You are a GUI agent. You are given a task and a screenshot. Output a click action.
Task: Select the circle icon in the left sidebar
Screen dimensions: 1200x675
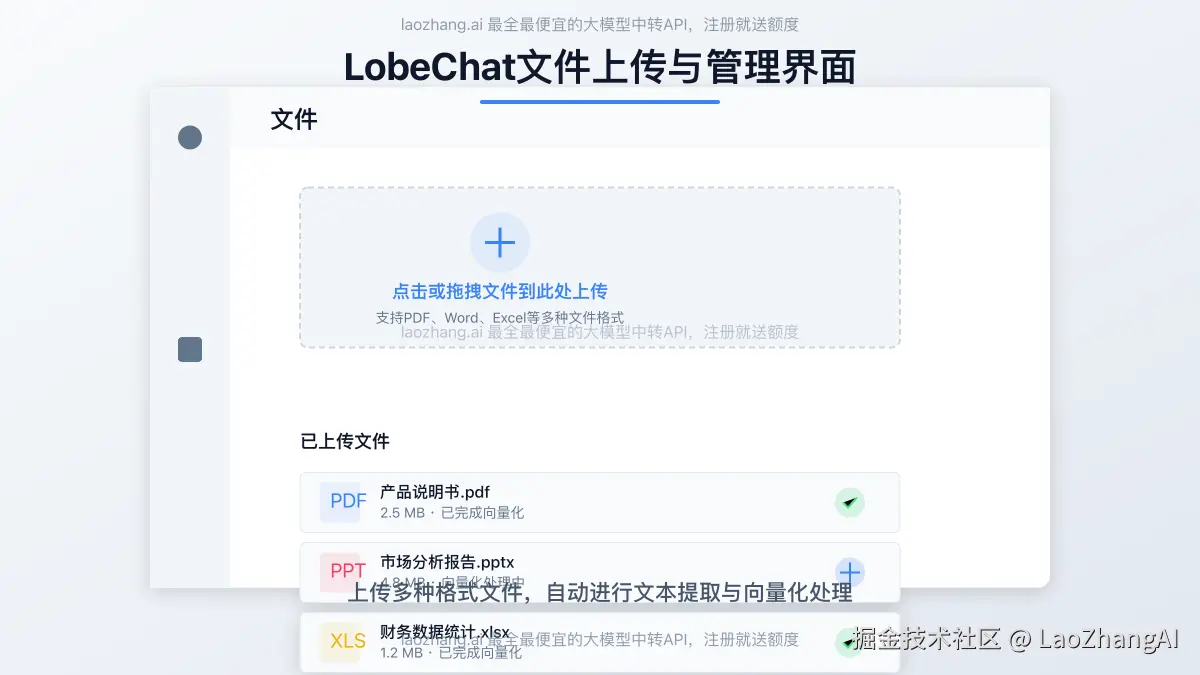190,137
